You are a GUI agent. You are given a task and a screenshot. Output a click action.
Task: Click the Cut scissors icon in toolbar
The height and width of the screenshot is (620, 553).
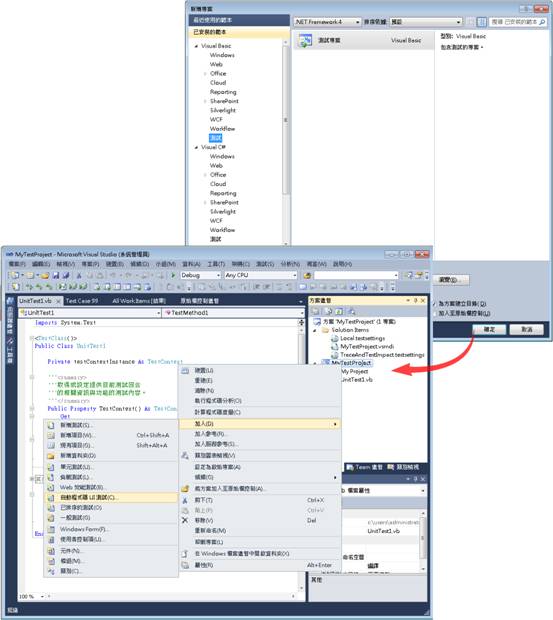tap(79, 275)
